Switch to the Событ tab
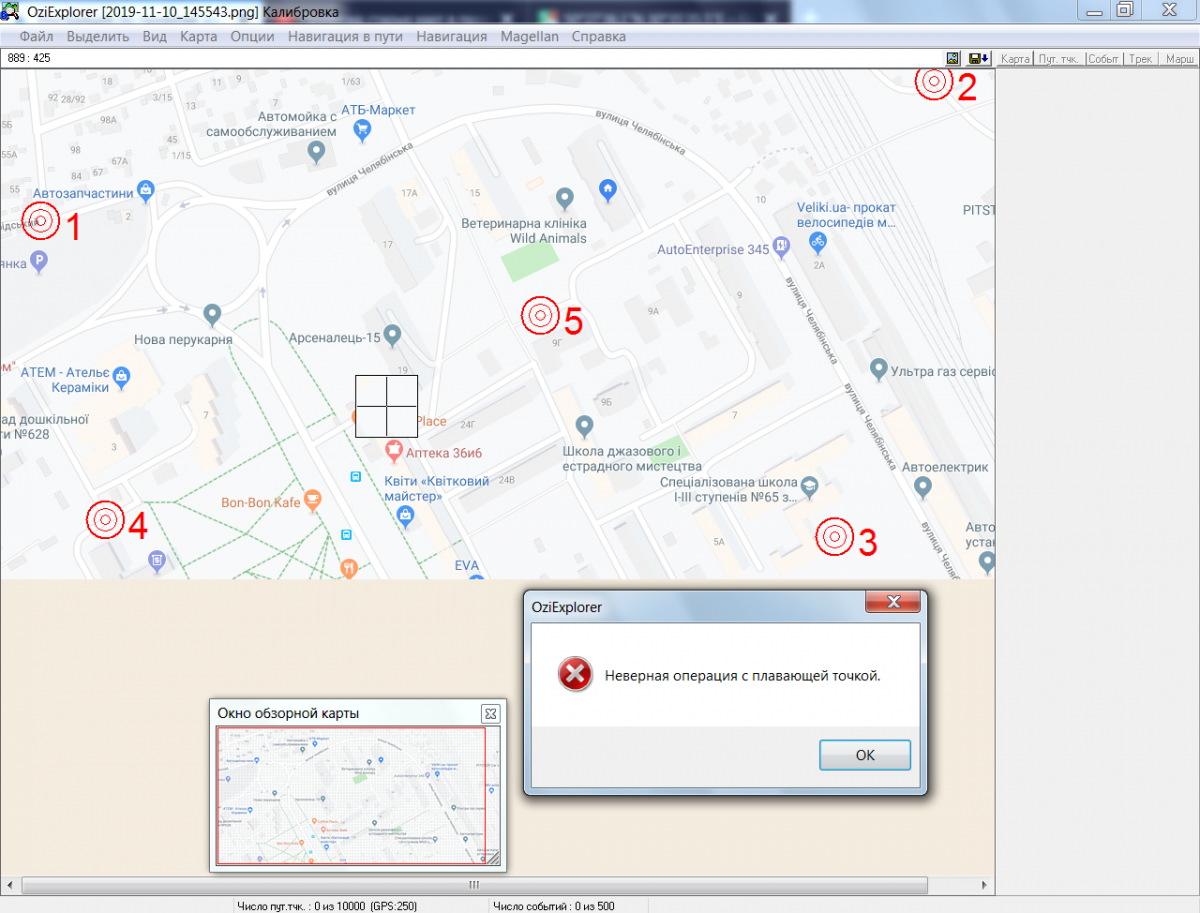Screen dimensions: 1200x913 click(1104, 59)
